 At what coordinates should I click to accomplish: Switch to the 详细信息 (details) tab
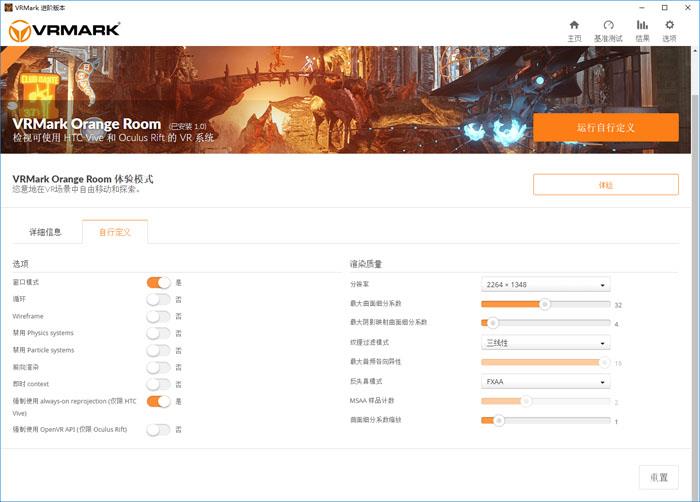pyautogui.click(x=46, y=232)
